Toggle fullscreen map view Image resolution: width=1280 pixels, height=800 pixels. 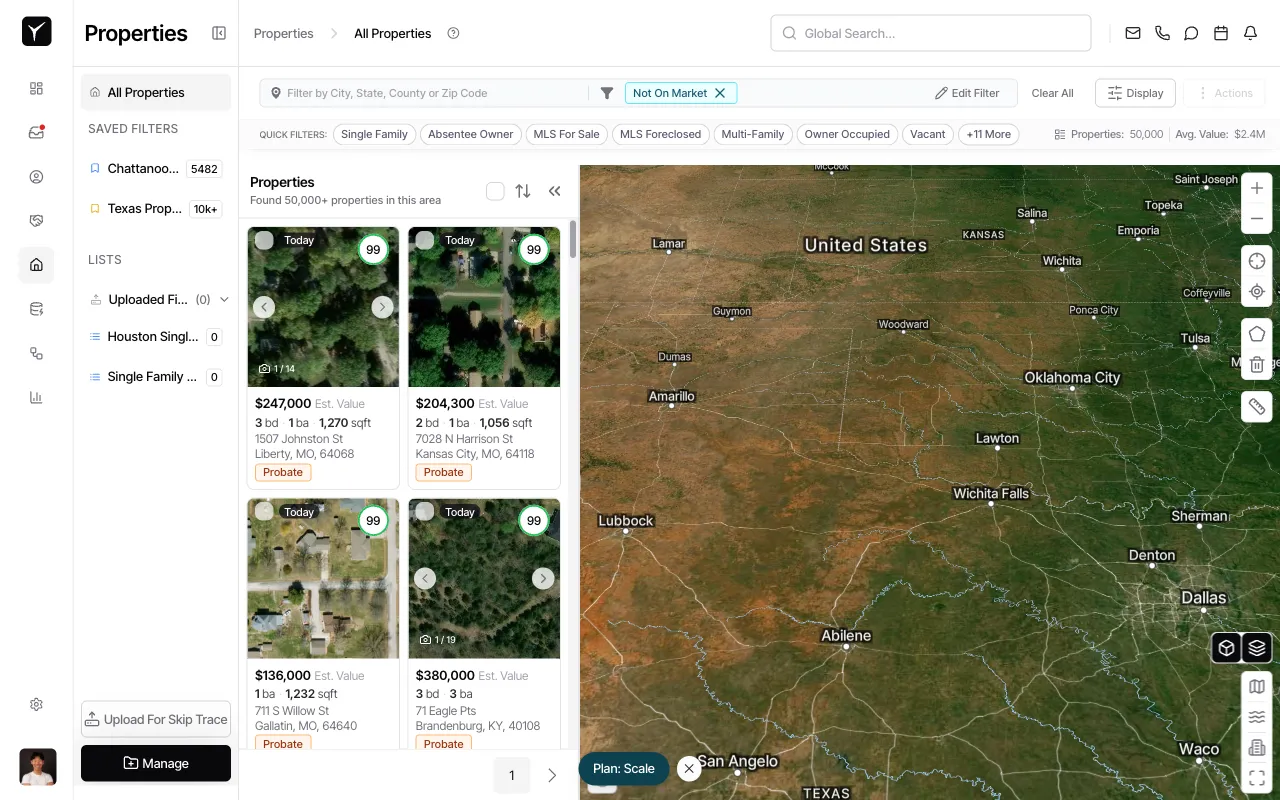1257,777
